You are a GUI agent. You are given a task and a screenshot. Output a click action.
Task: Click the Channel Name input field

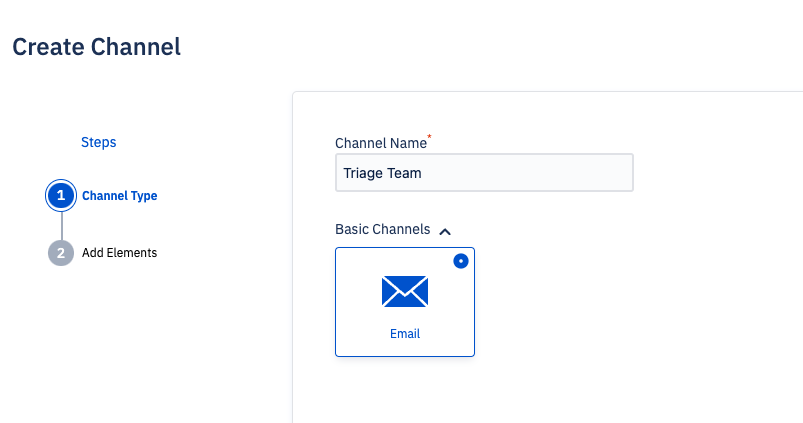(484, 173)
